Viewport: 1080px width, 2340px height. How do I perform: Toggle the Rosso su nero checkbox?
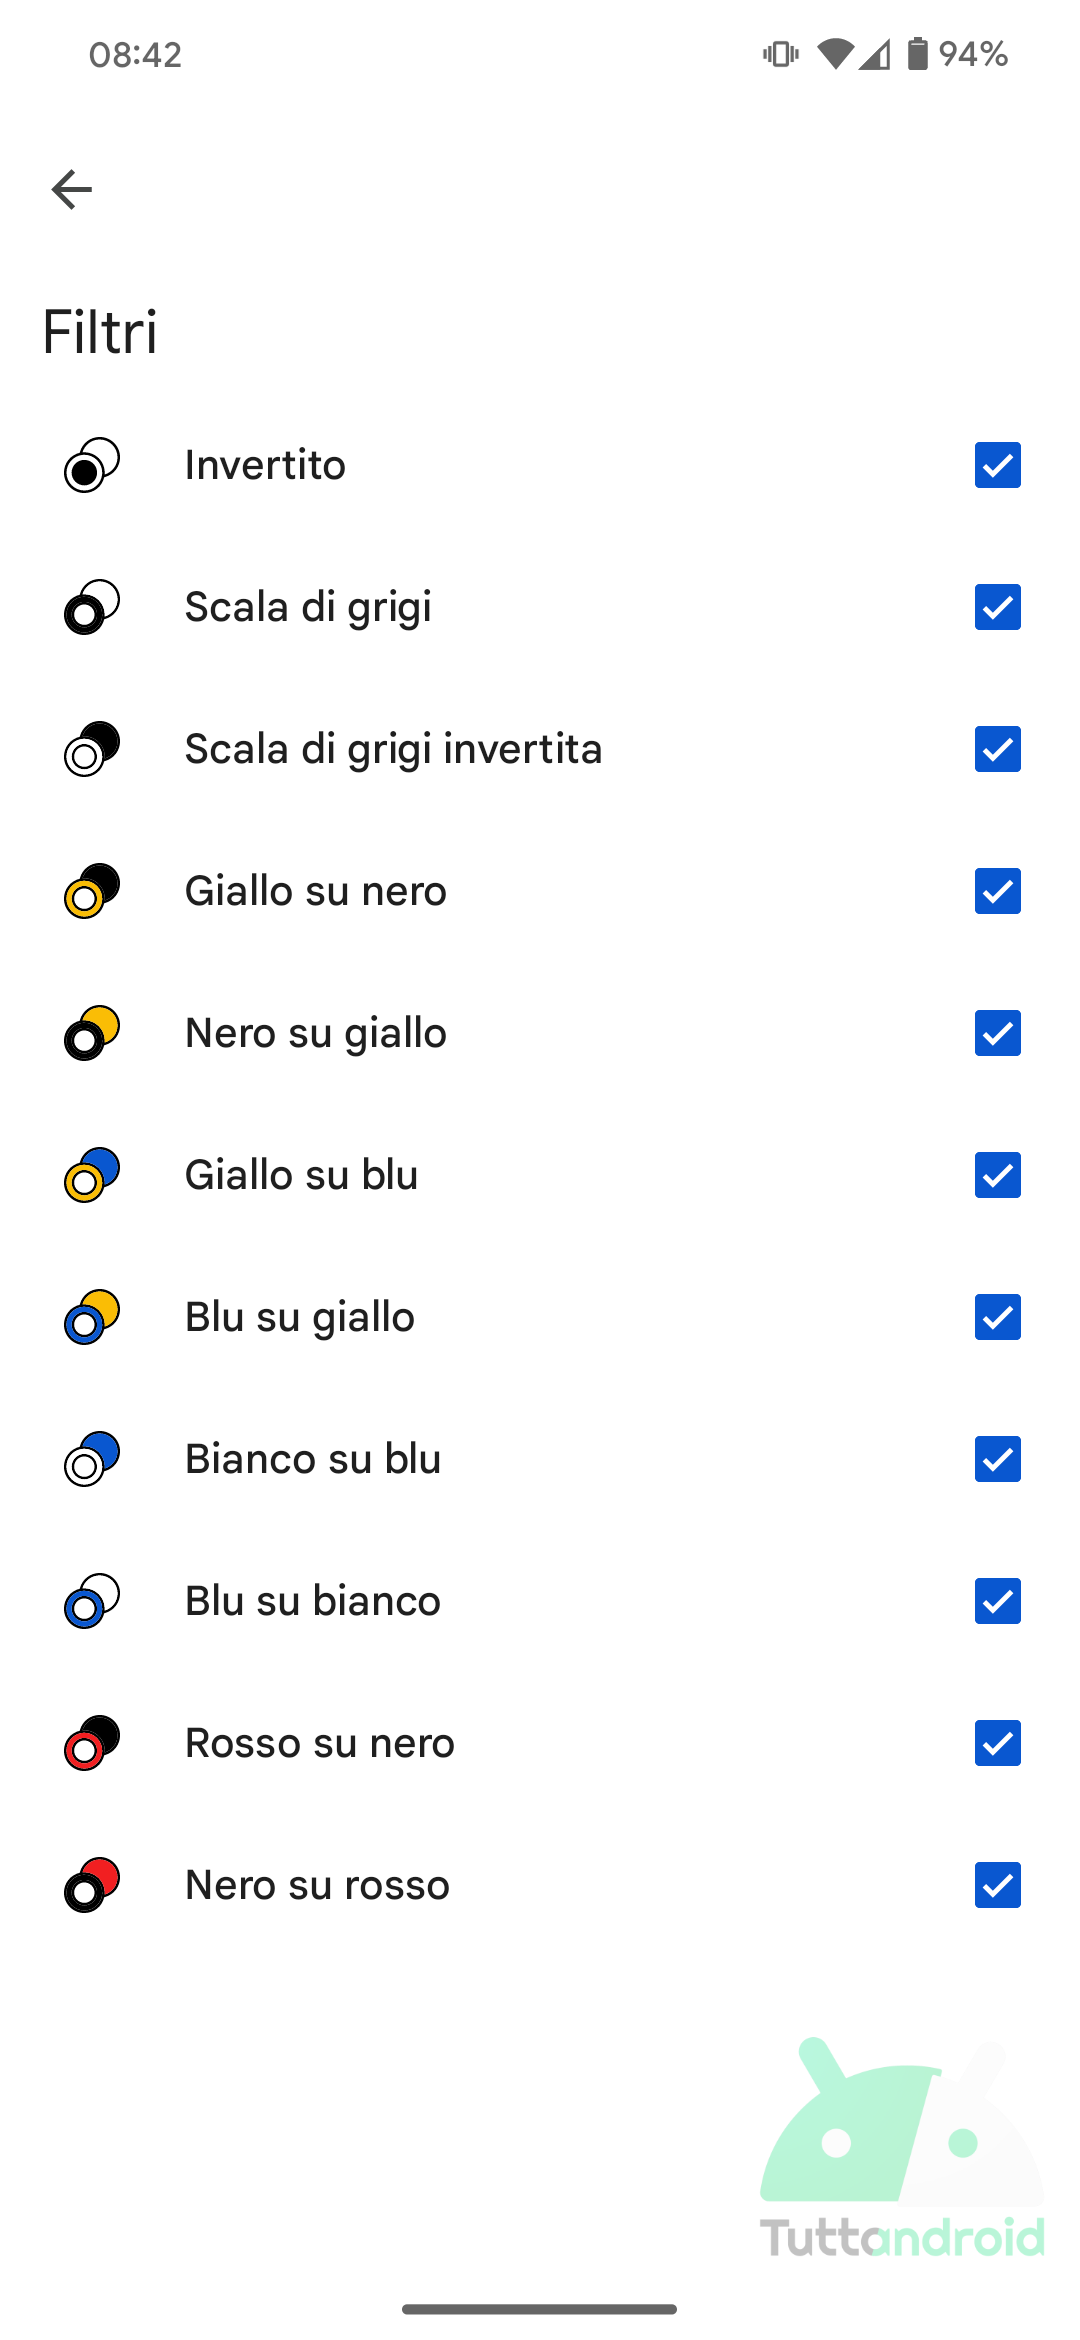click(998, 1743)
